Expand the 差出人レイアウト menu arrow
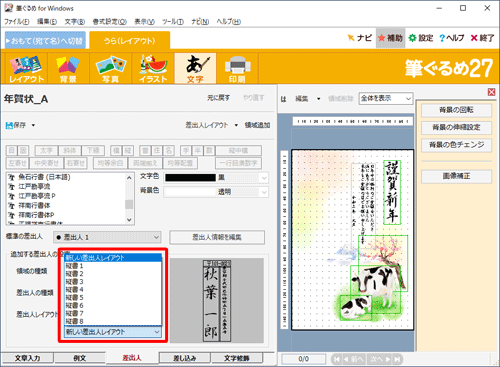 tap(236, 125)
